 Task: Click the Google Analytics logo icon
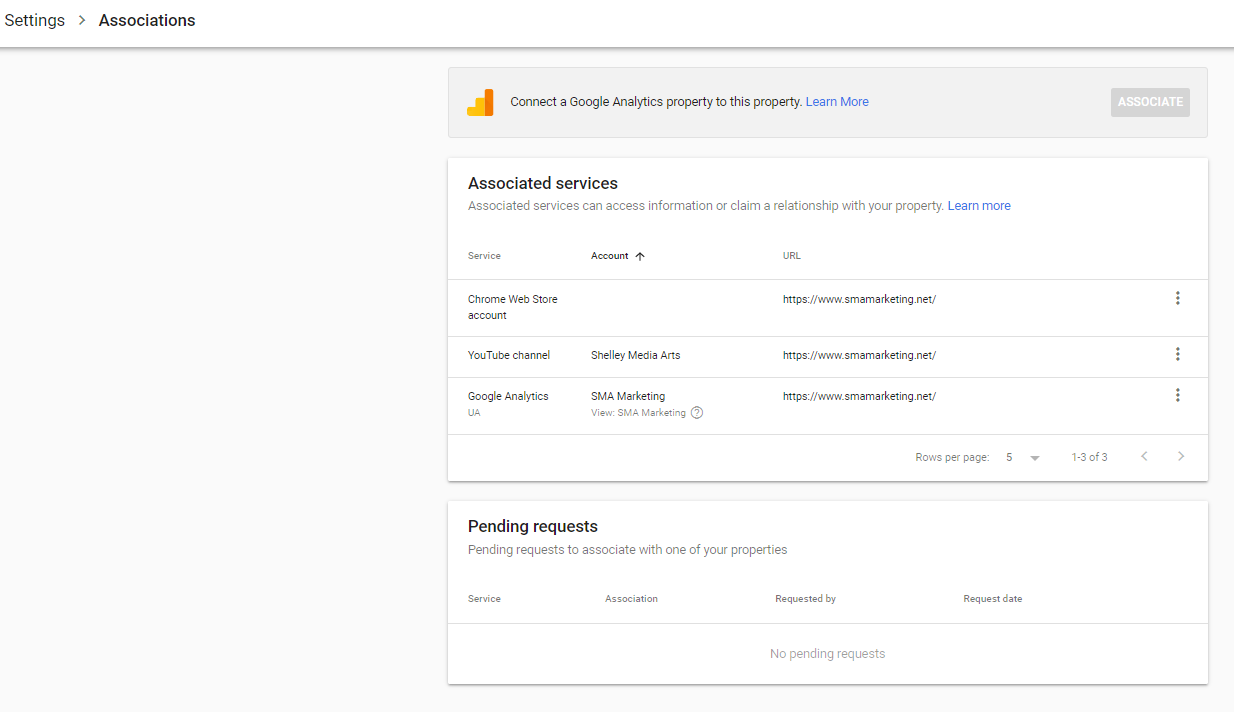pyautogui.click(x=480, y=102)
